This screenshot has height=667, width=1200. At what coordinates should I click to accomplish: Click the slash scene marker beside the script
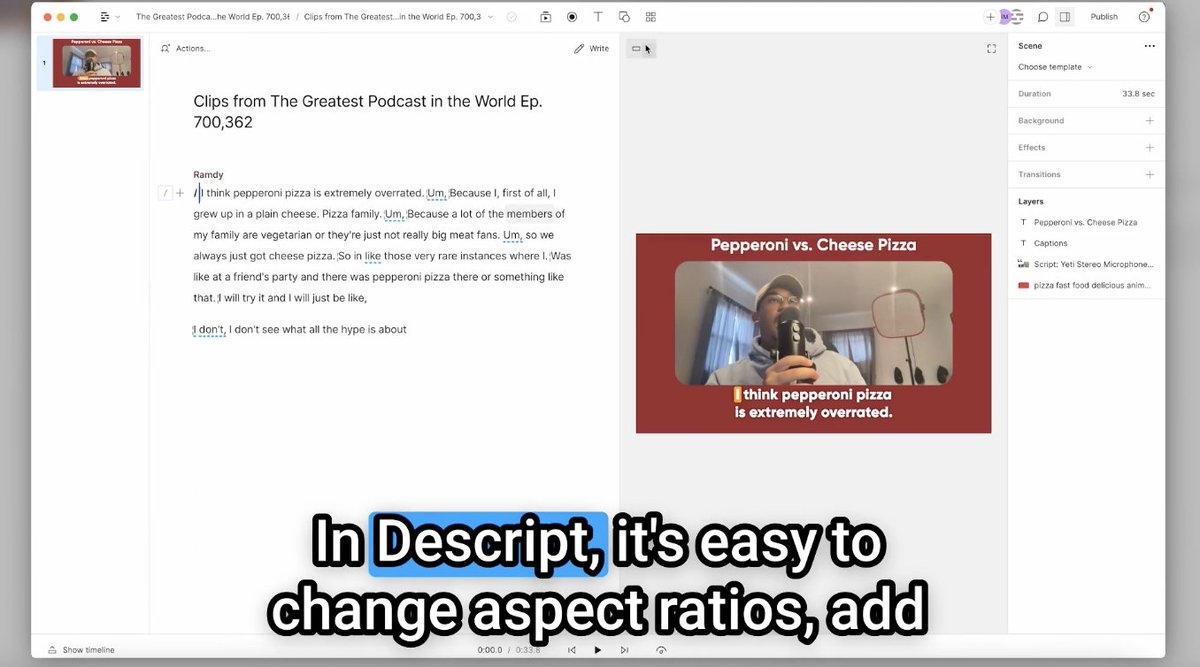pos(165,193)
